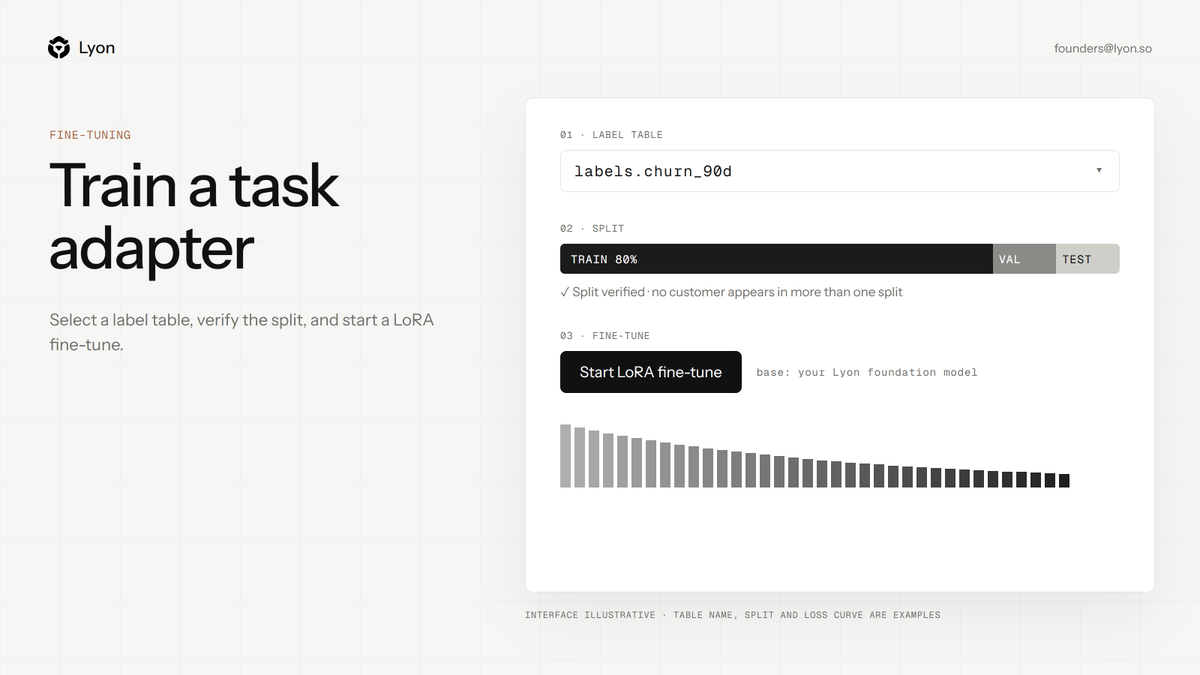
Task: Click the 'Split verified' status message
Action: pos(731,292)
